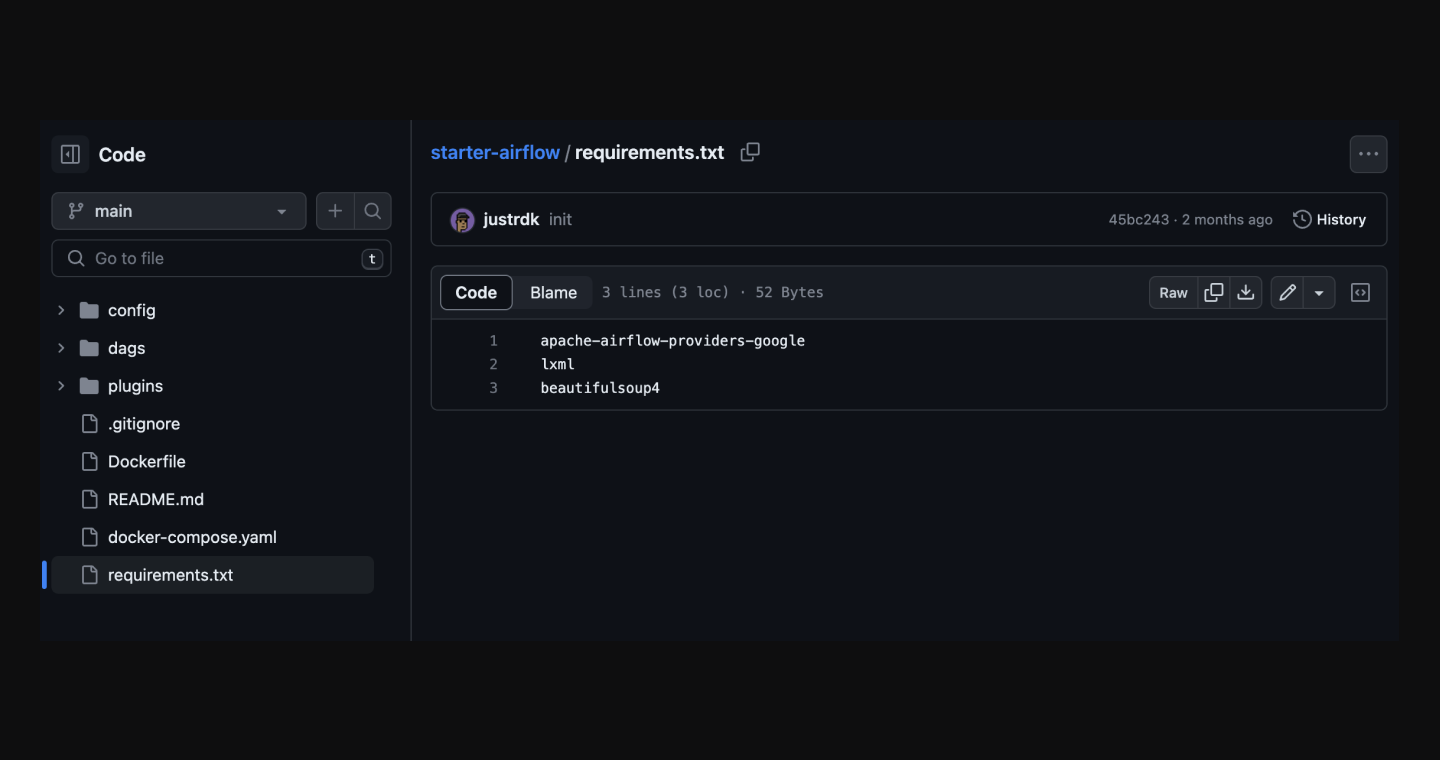Open the starter-airflow repository link
Image resolution: width=1440 pixels, height=760 pixels.
[x=495, y=152]
